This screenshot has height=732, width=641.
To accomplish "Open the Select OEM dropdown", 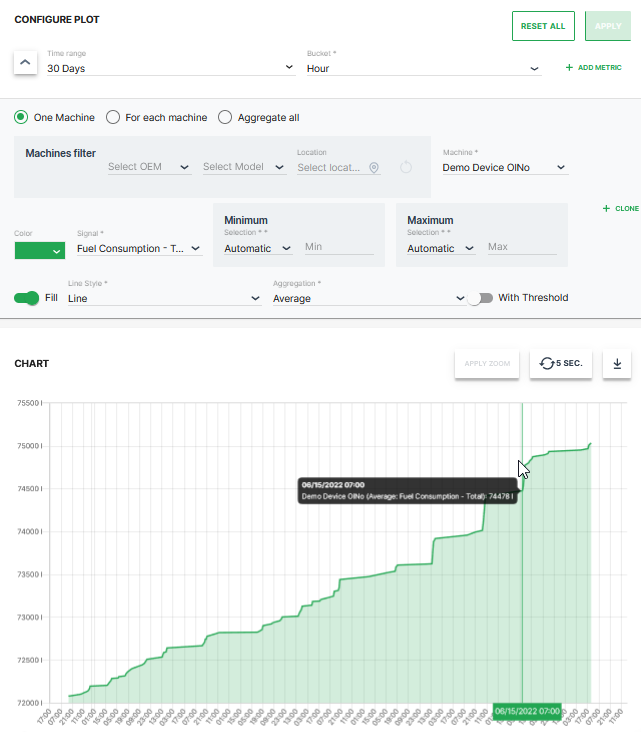I will point(148,167).
